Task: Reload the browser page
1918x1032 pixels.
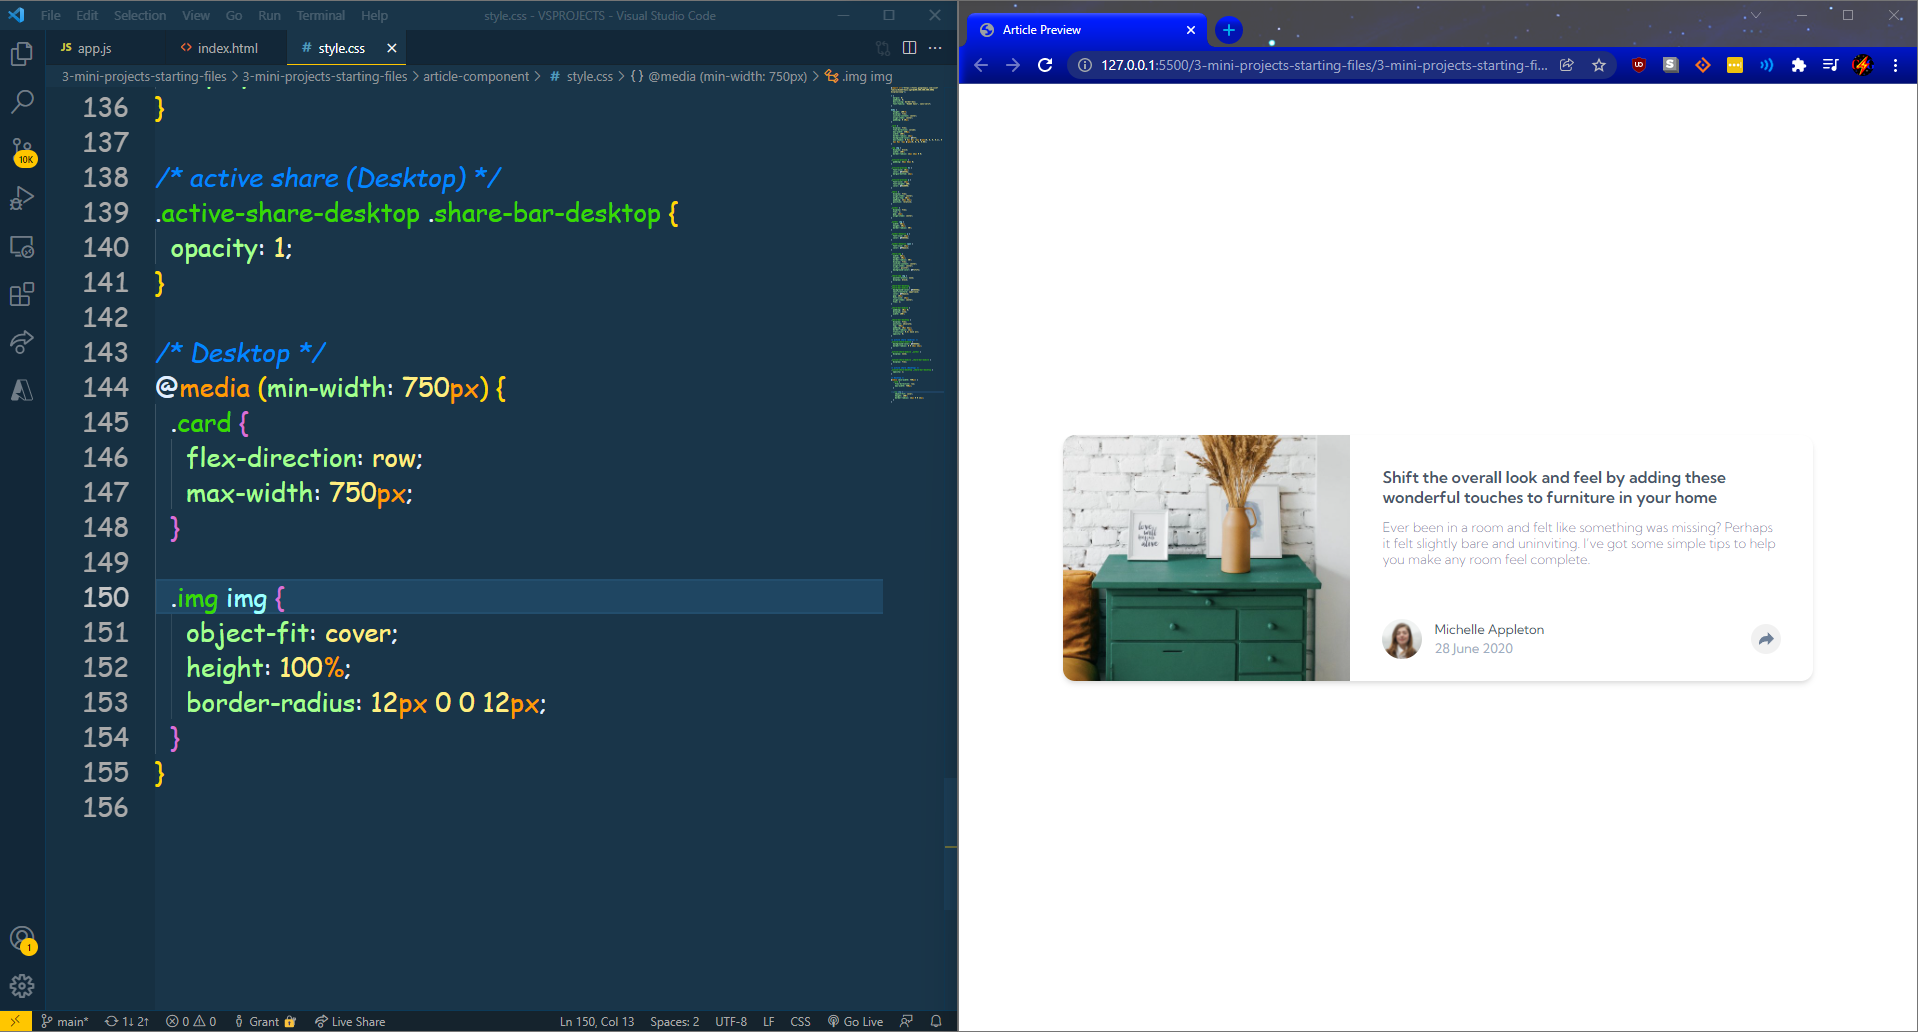Action: click(1045, 65)
